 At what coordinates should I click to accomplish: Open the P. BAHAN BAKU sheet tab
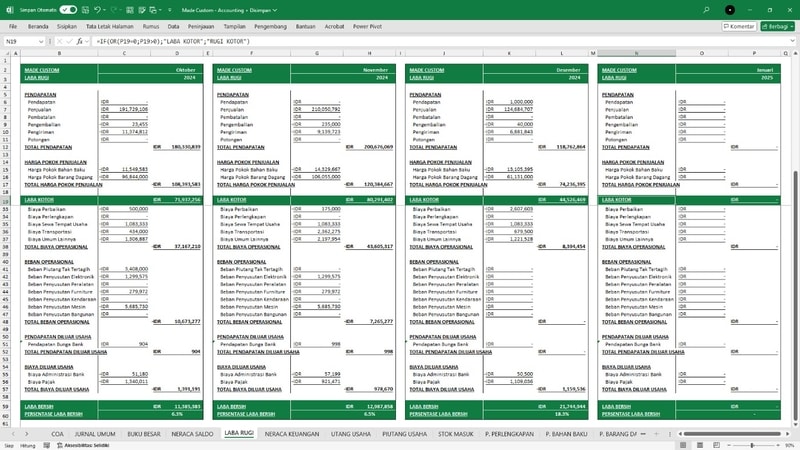pos(566,434)
